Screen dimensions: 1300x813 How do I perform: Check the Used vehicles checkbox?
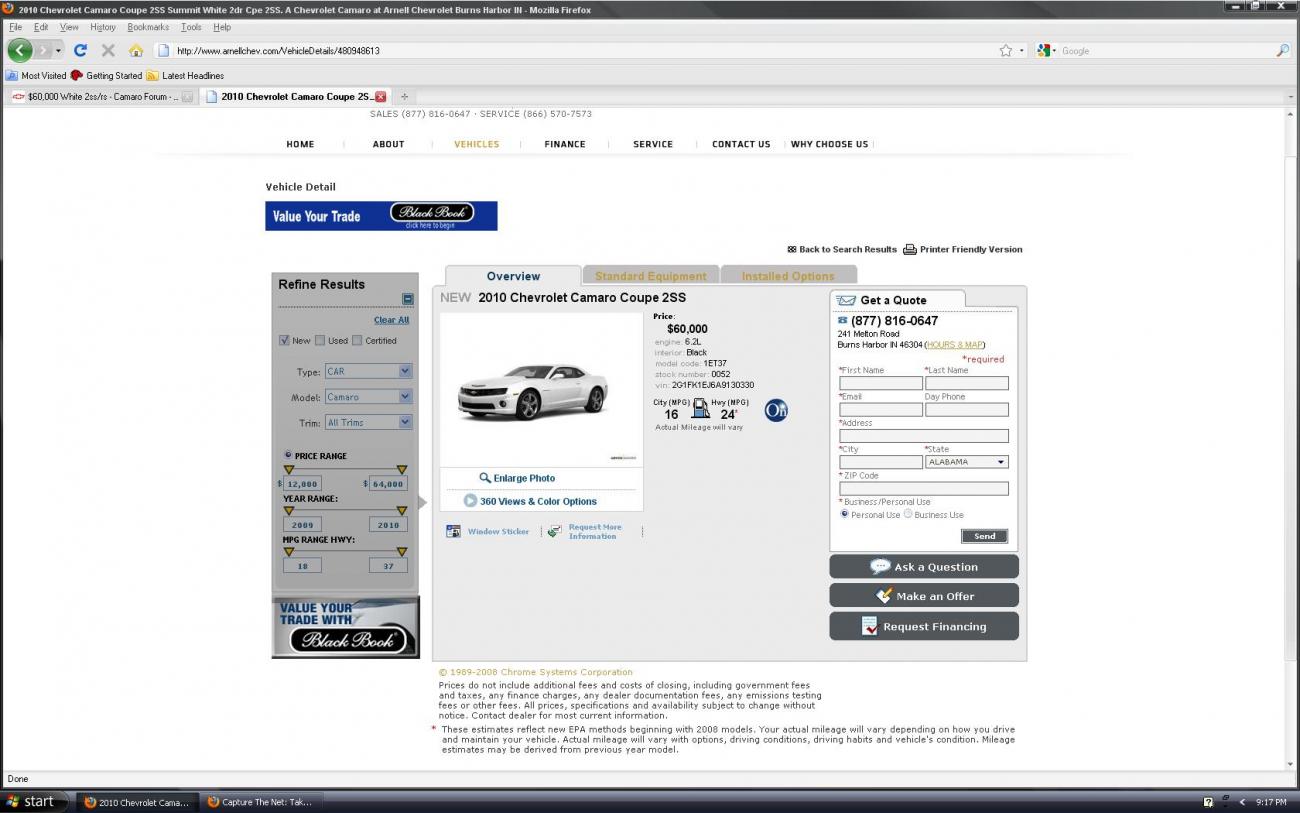[320, 340]
